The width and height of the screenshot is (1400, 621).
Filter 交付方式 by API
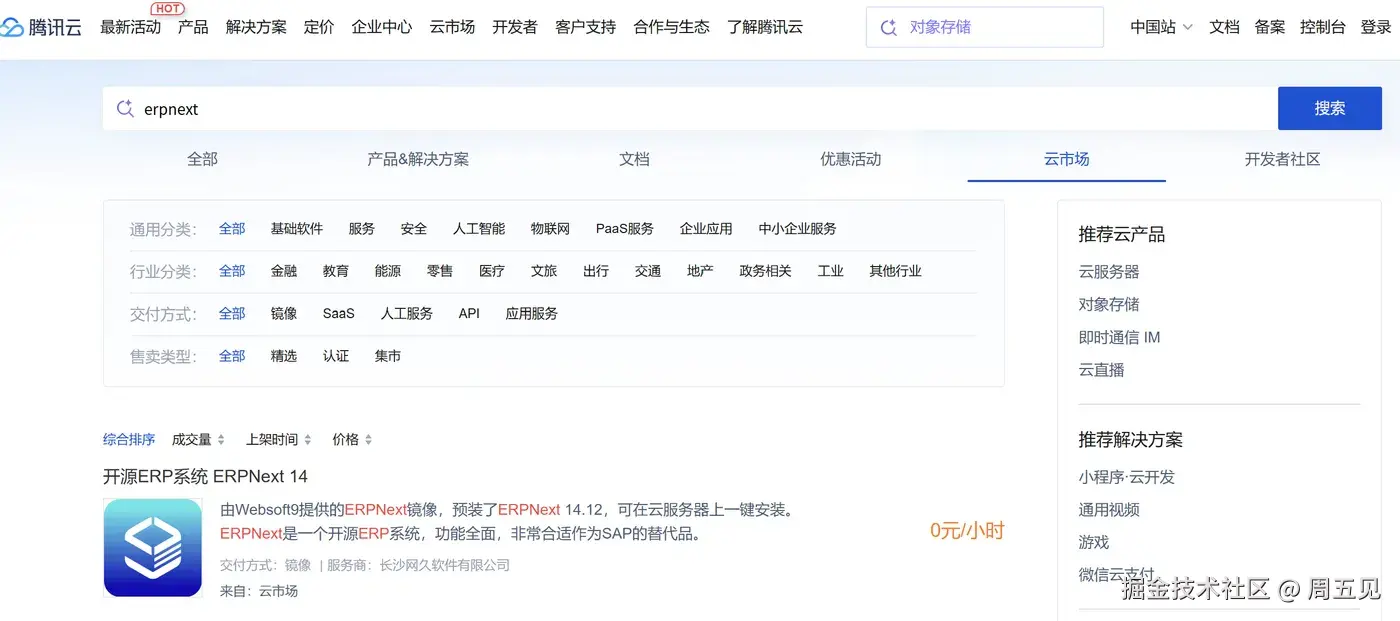tap(469, 314)
